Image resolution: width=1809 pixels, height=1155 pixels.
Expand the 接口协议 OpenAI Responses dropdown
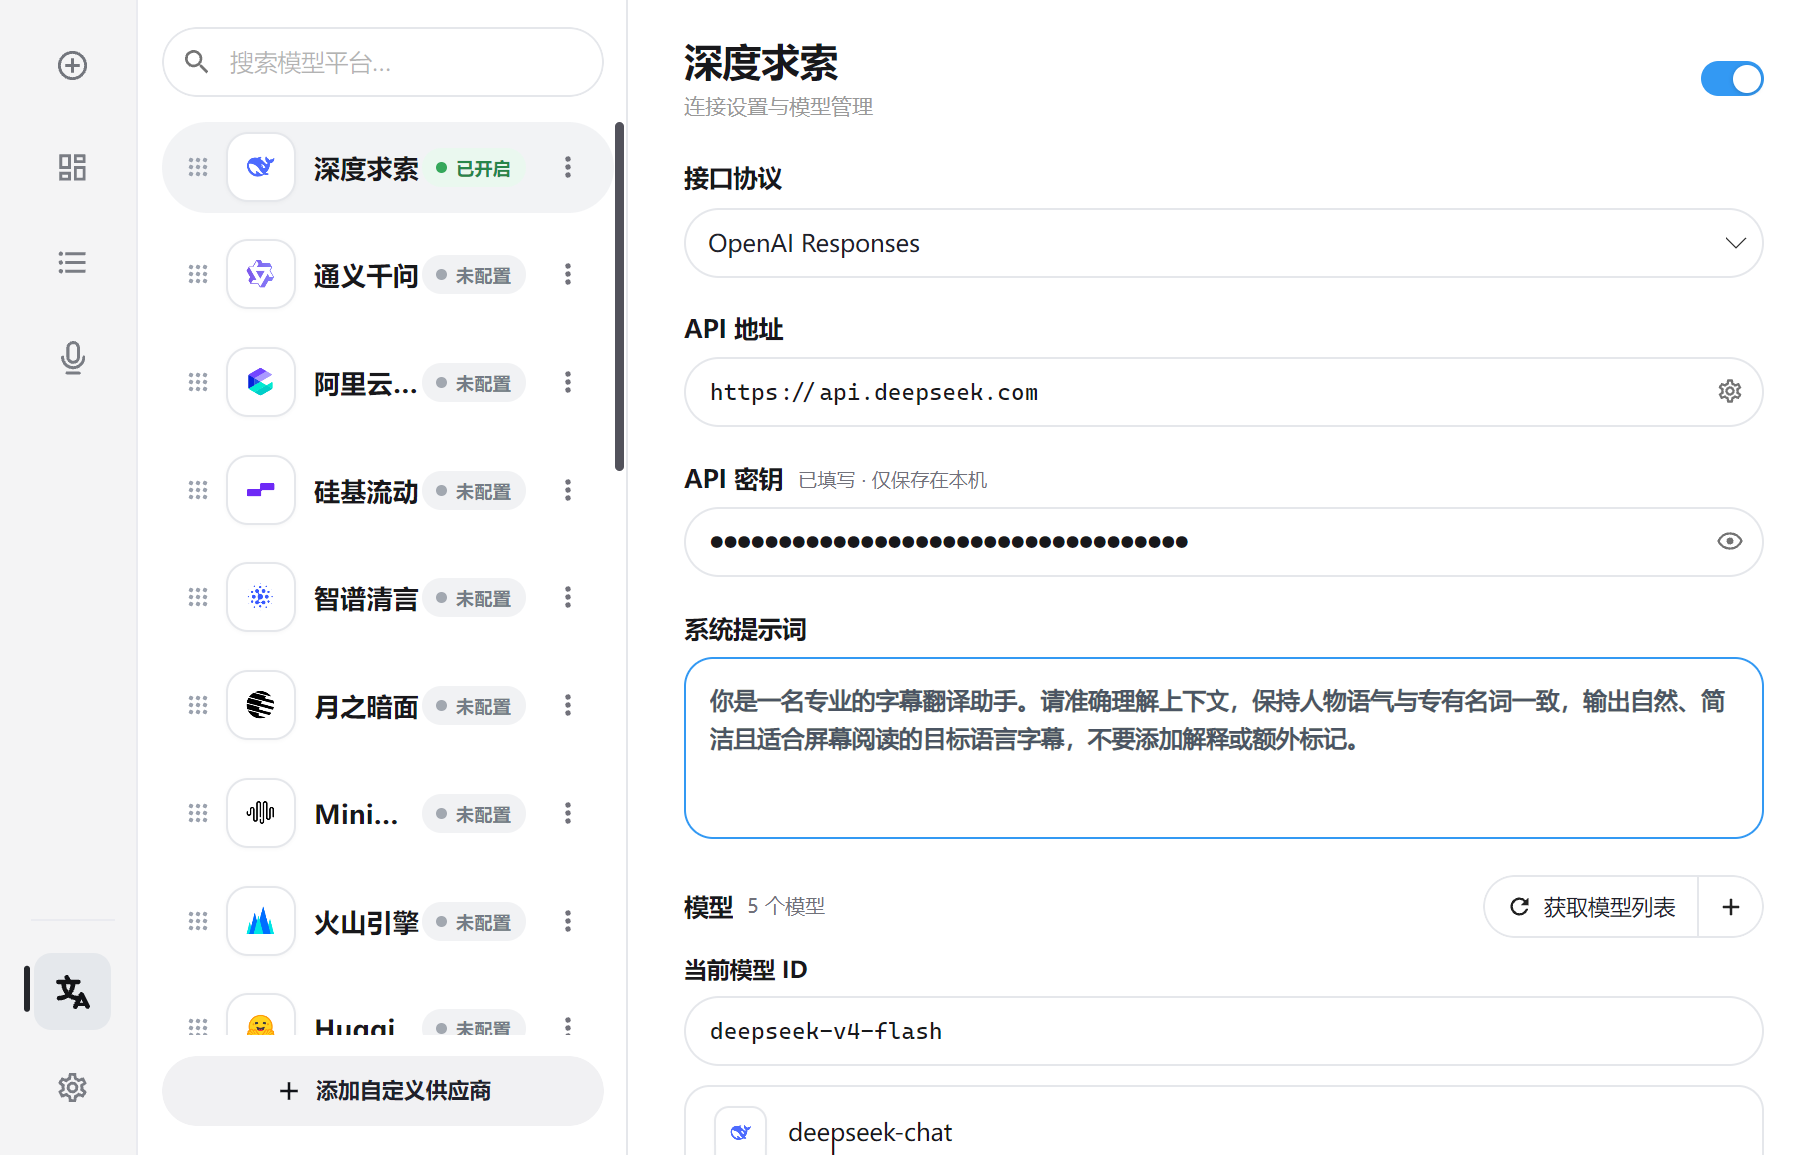coord(1223,243)
